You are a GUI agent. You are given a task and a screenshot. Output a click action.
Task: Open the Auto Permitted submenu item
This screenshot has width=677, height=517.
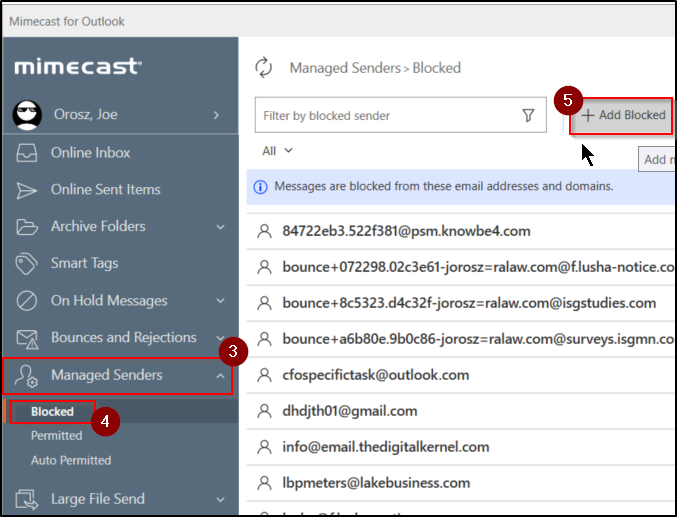(x=71, y=460)
